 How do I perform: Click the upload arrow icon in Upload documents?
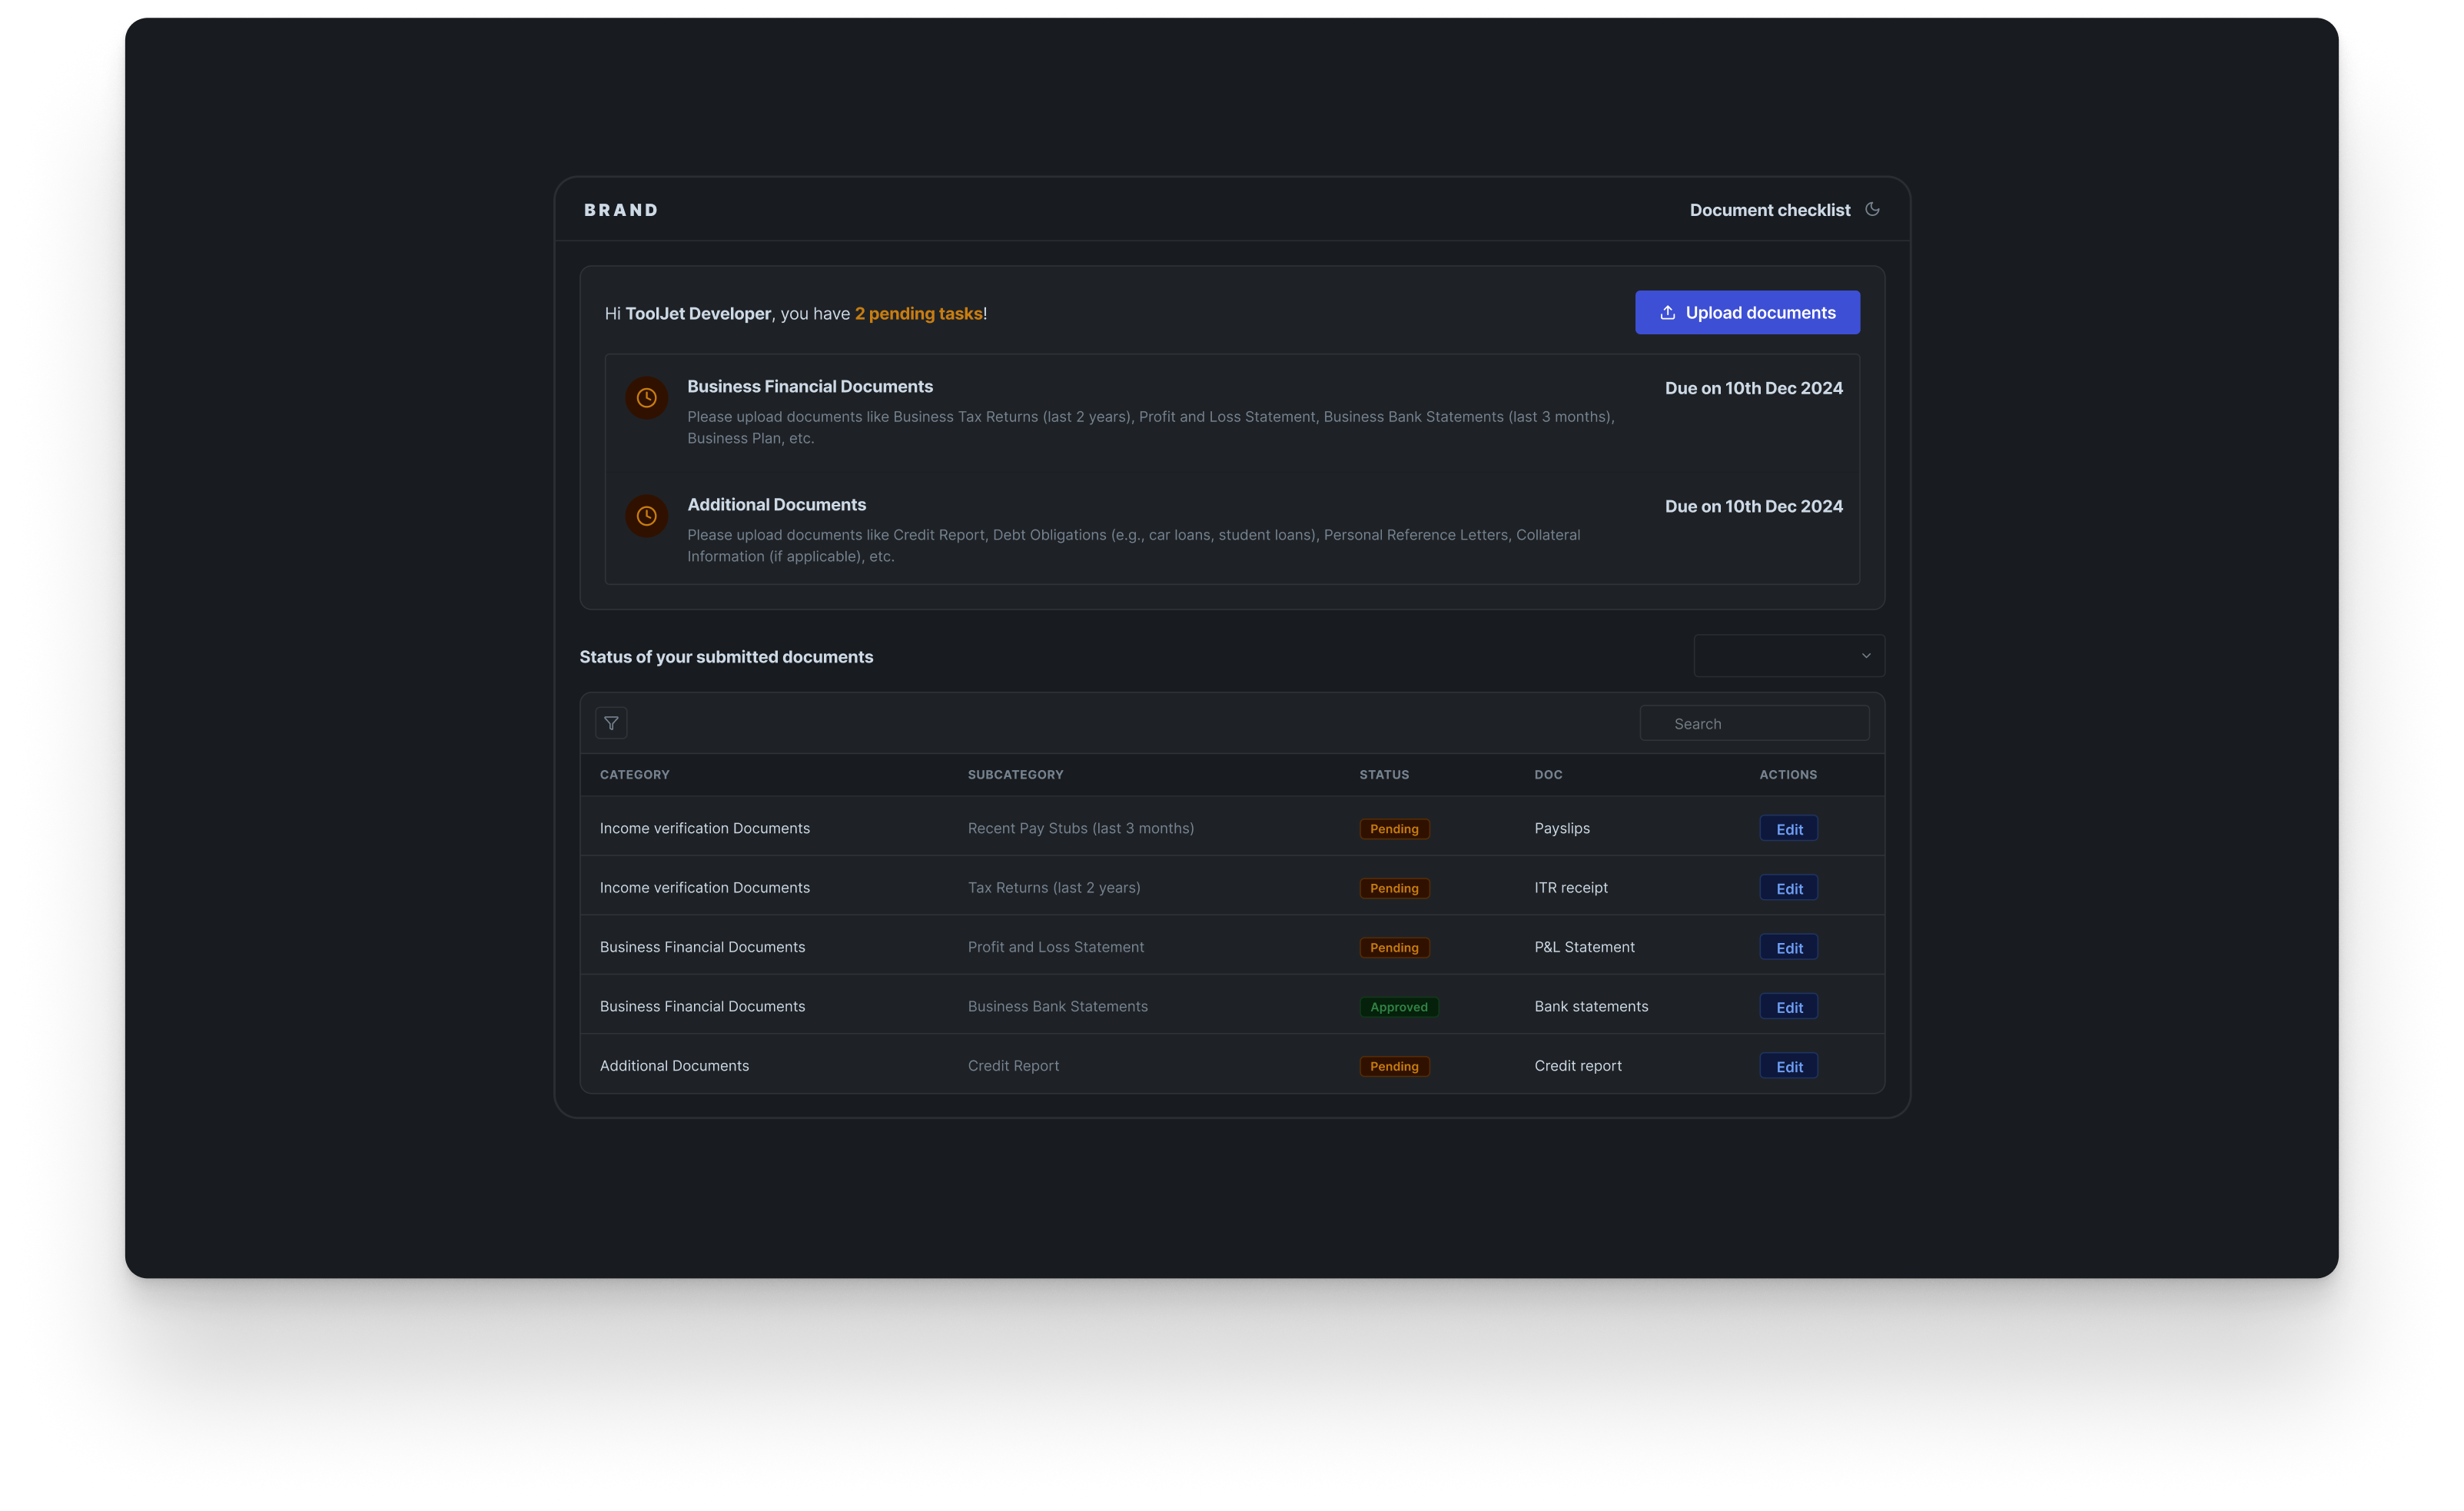pyautogui.click(x=1667, y=313)
